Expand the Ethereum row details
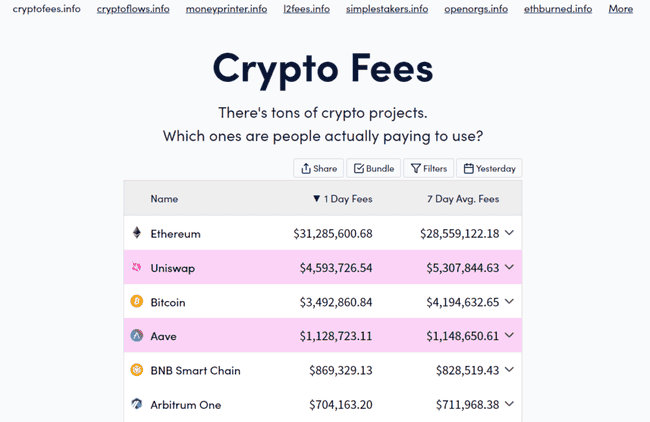The image size is (650, 422). (509, 233)
